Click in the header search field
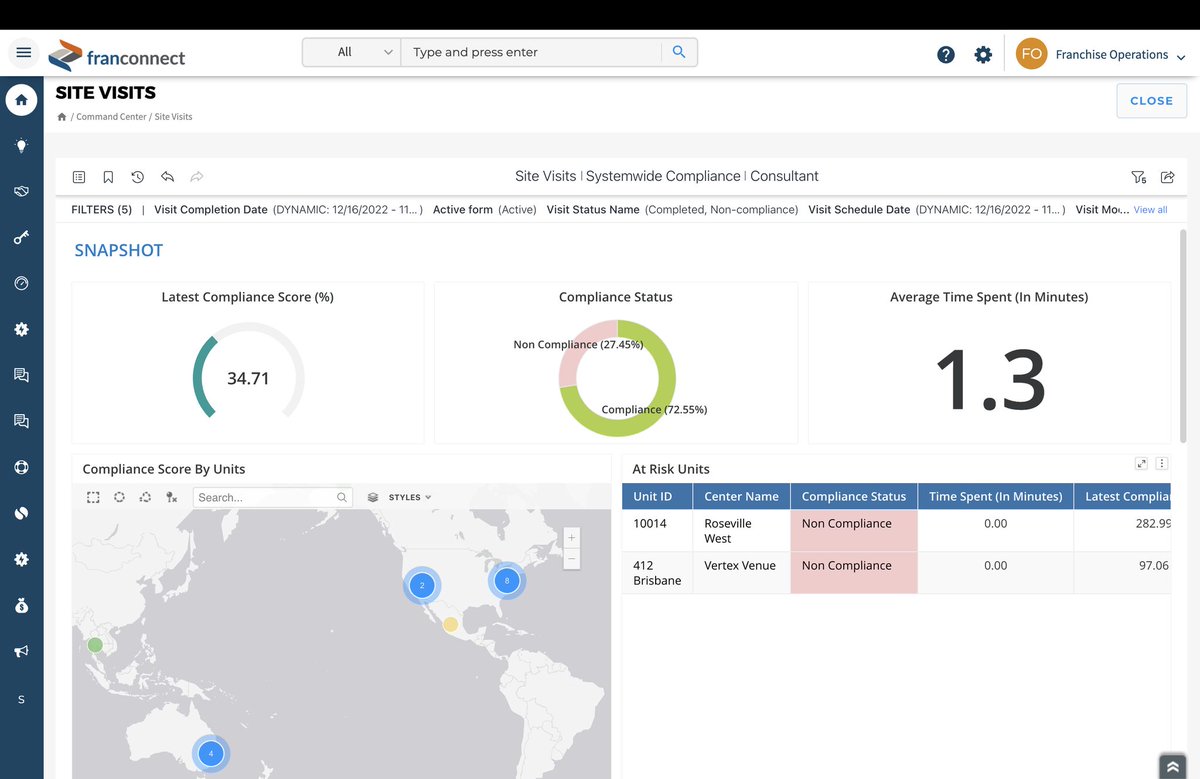The height and width of the screenshot is (779, 1200). click(x=531, y=52)
